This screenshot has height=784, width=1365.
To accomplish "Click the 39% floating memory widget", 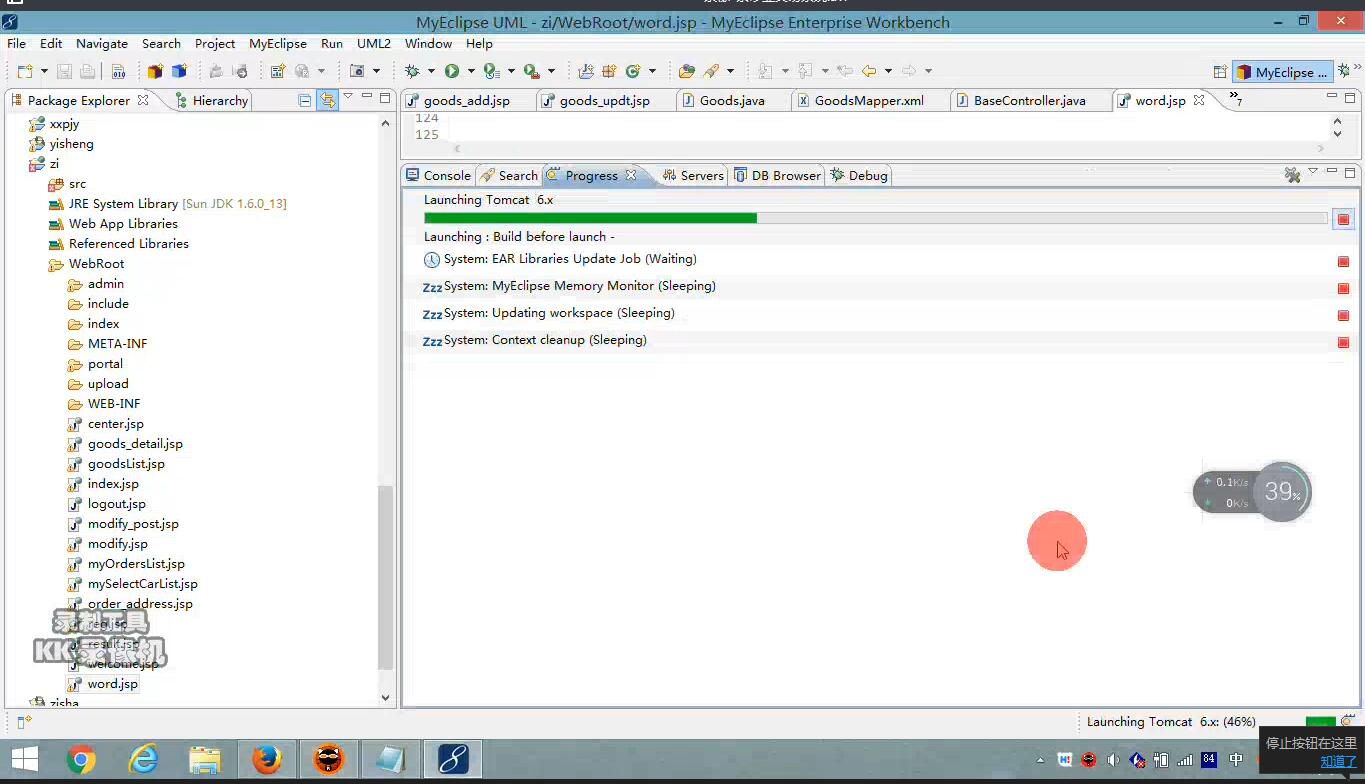I will click(x=1283, y=491).
